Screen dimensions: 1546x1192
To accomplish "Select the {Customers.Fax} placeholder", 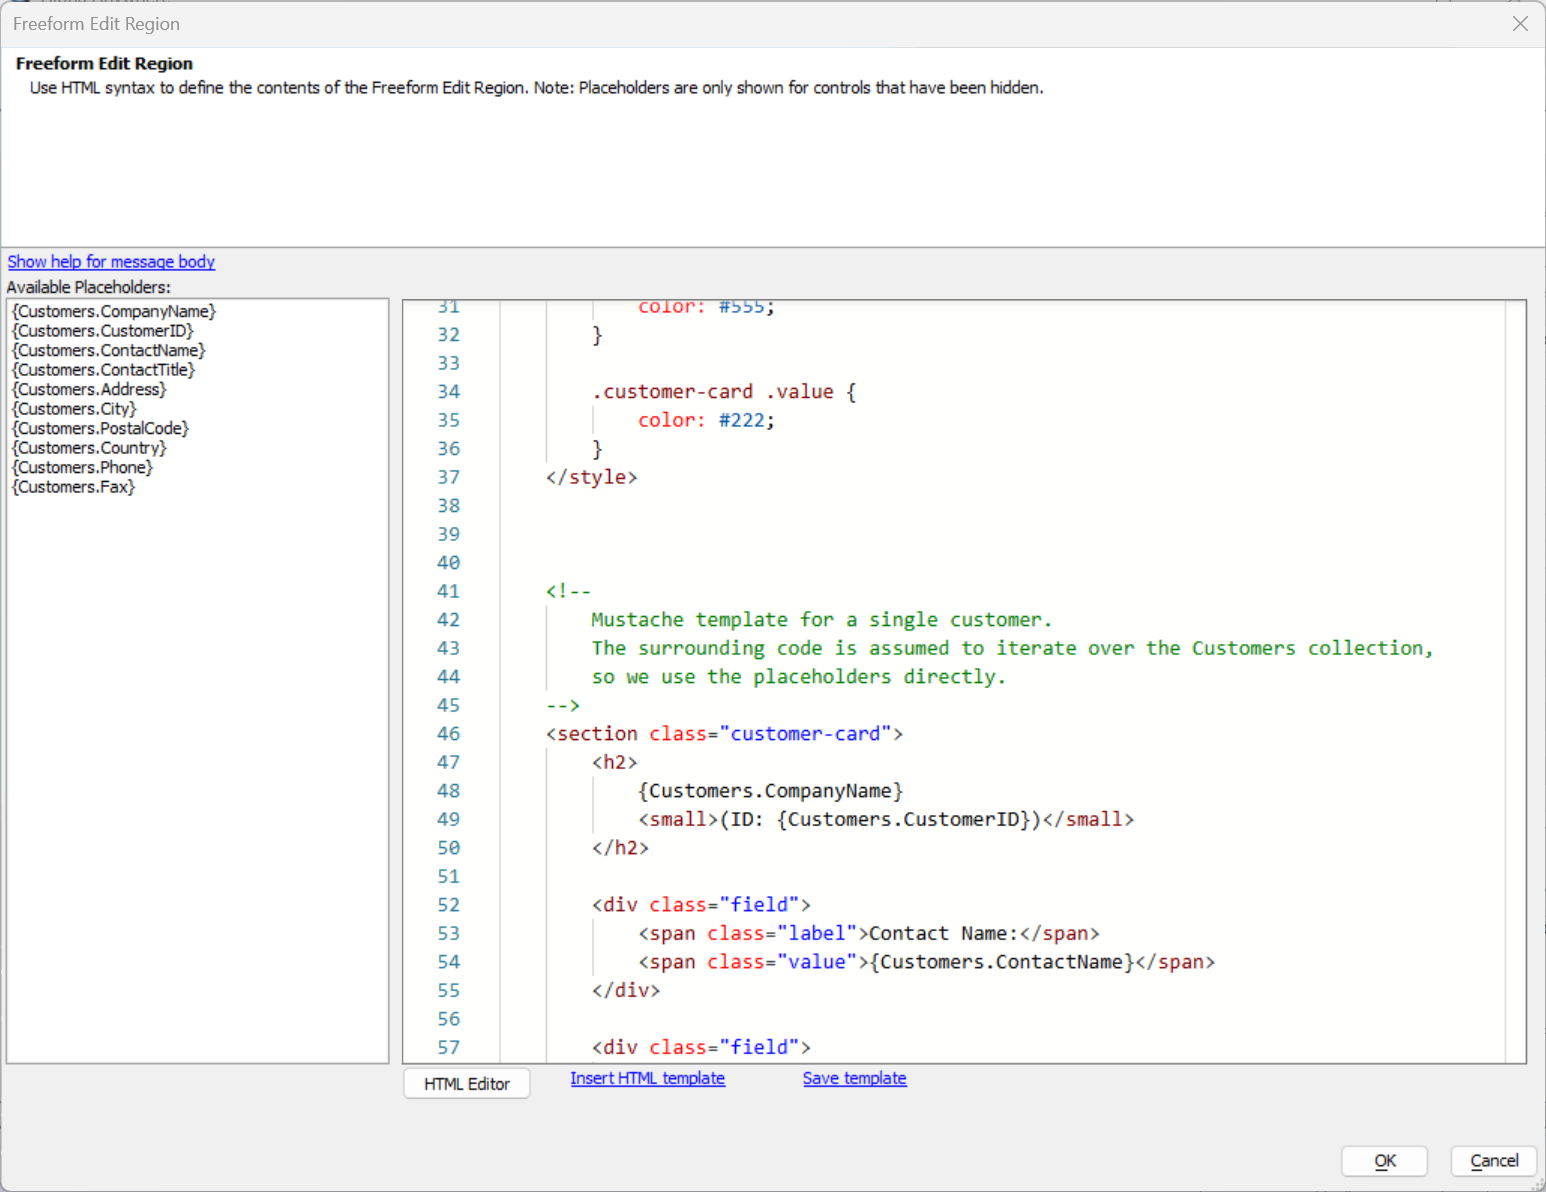I will 73,487.
